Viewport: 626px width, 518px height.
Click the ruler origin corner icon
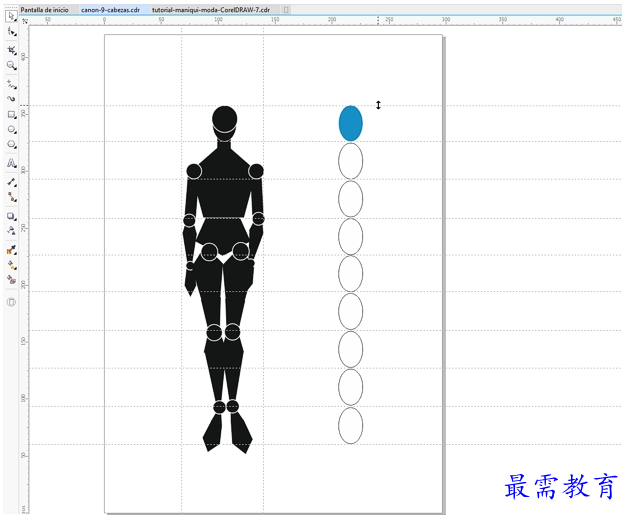tap(25, 21)
